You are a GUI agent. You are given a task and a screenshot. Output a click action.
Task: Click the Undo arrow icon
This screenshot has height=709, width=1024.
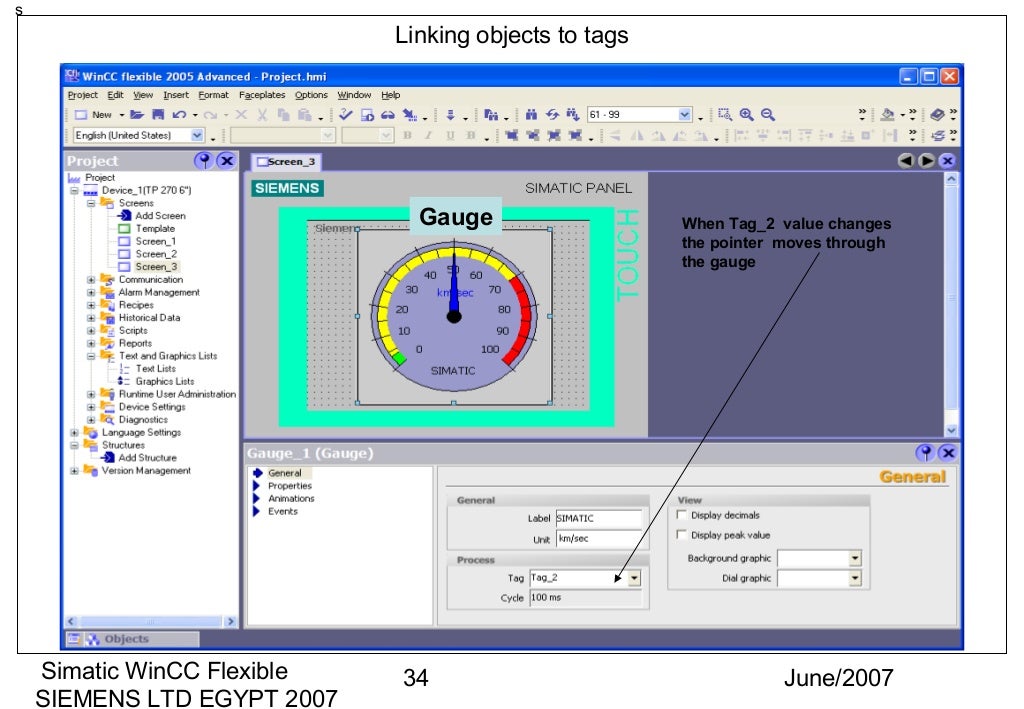180,115
